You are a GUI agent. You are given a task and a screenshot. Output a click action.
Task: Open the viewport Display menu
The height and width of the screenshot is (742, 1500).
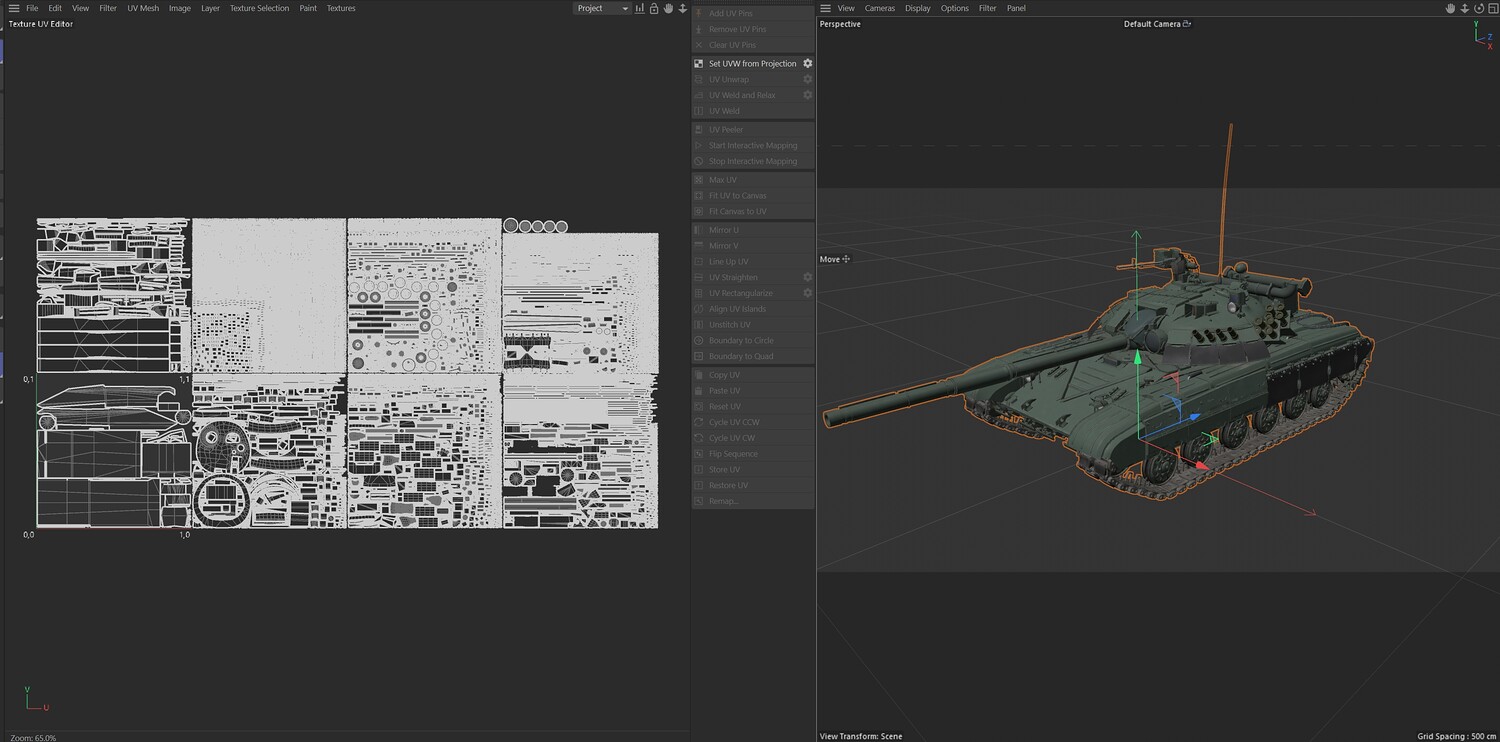[x=918, y=8]
